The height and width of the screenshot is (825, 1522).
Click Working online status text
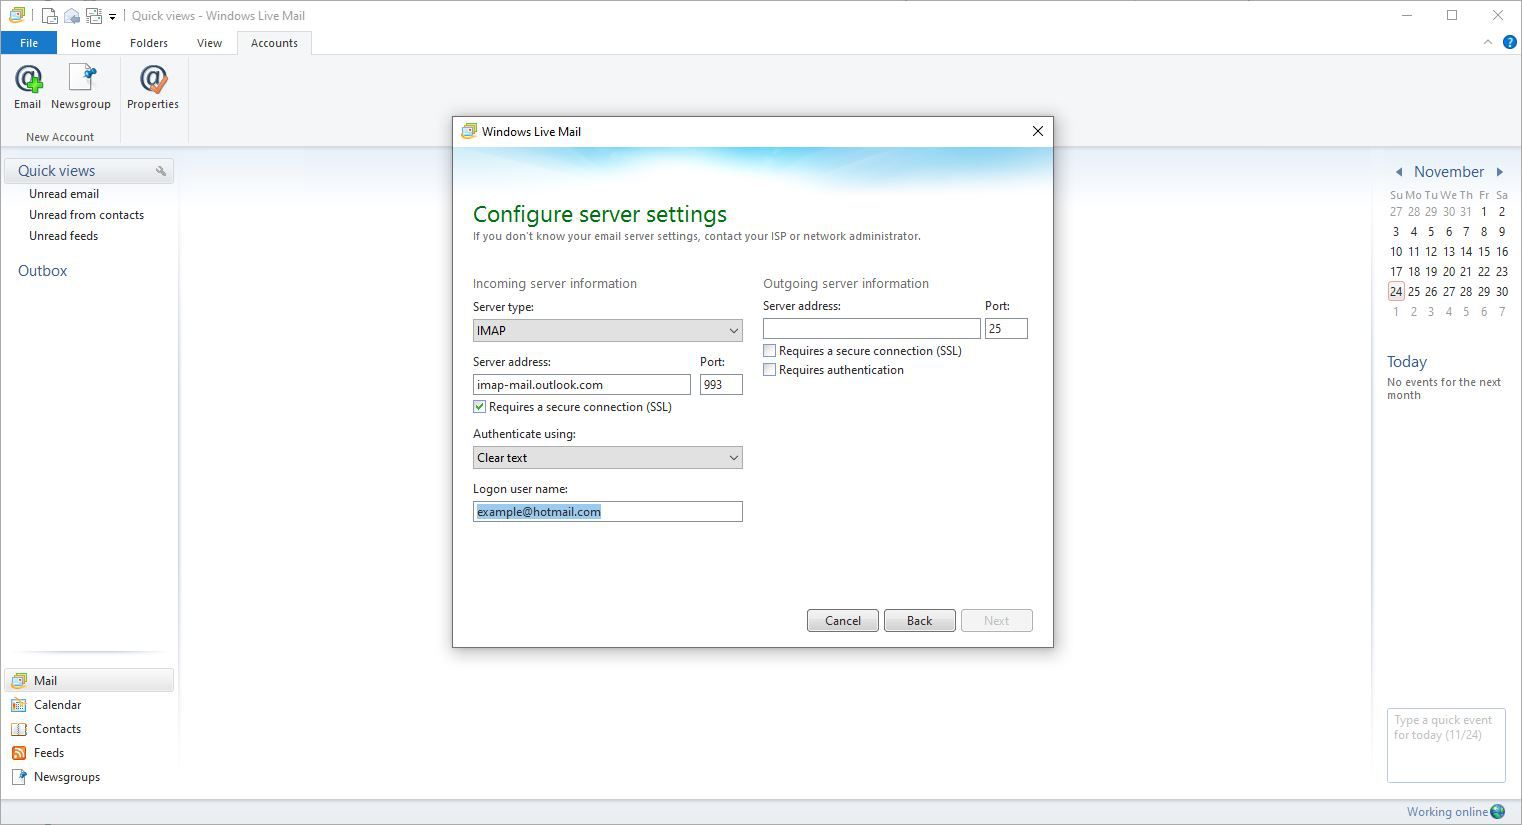pyautogui.click(x=1447, y=812)
